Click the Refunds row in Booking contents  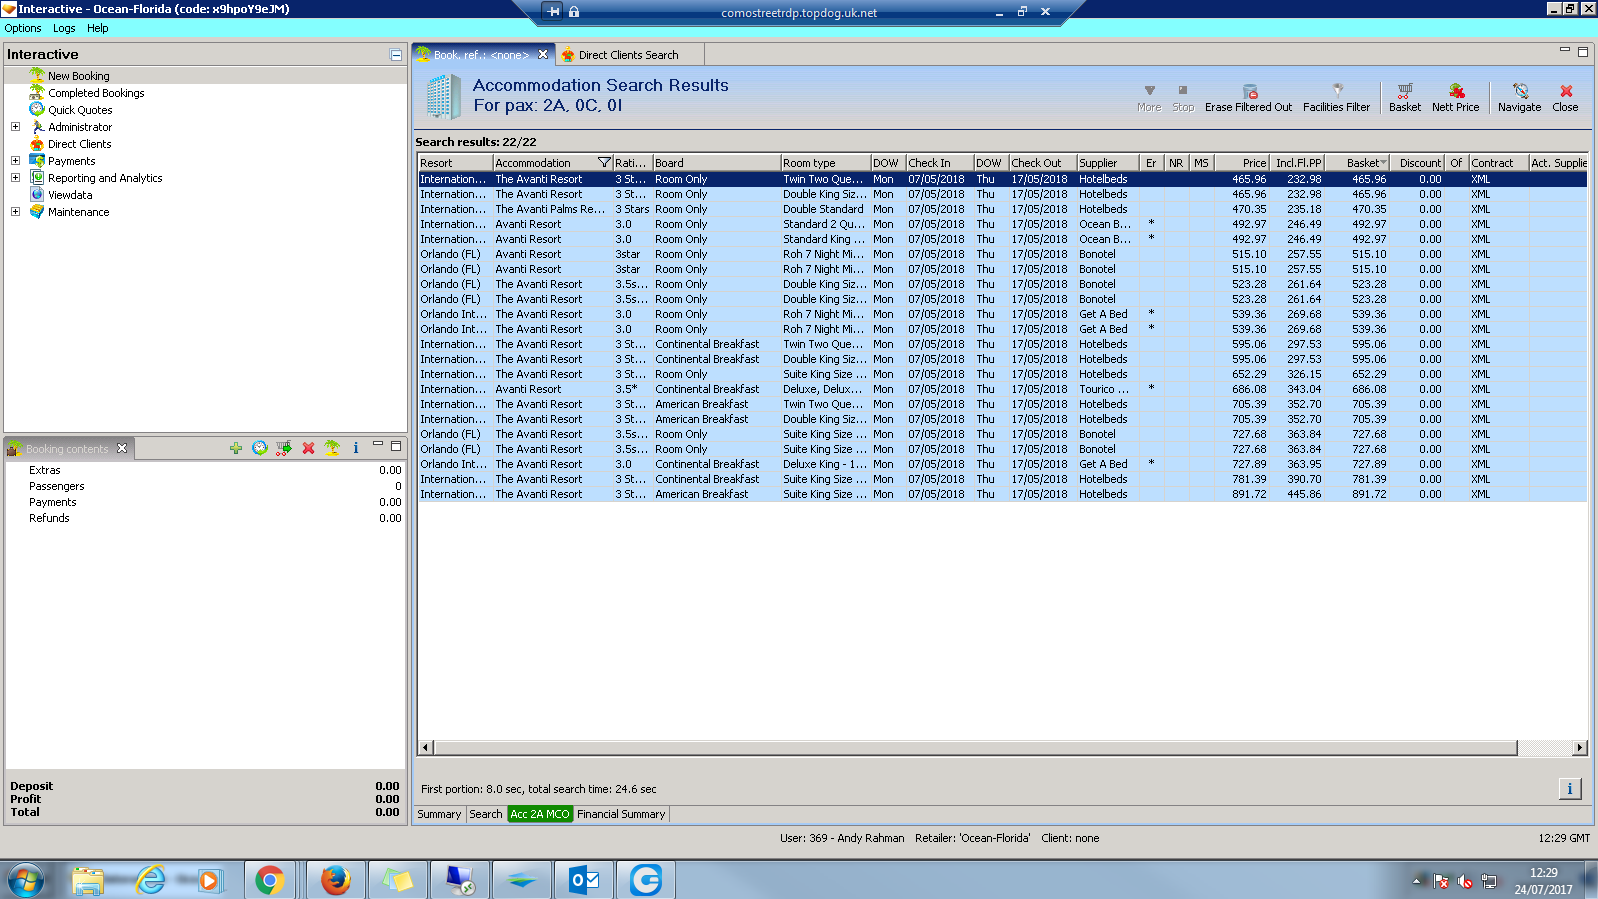coord(205,518)
